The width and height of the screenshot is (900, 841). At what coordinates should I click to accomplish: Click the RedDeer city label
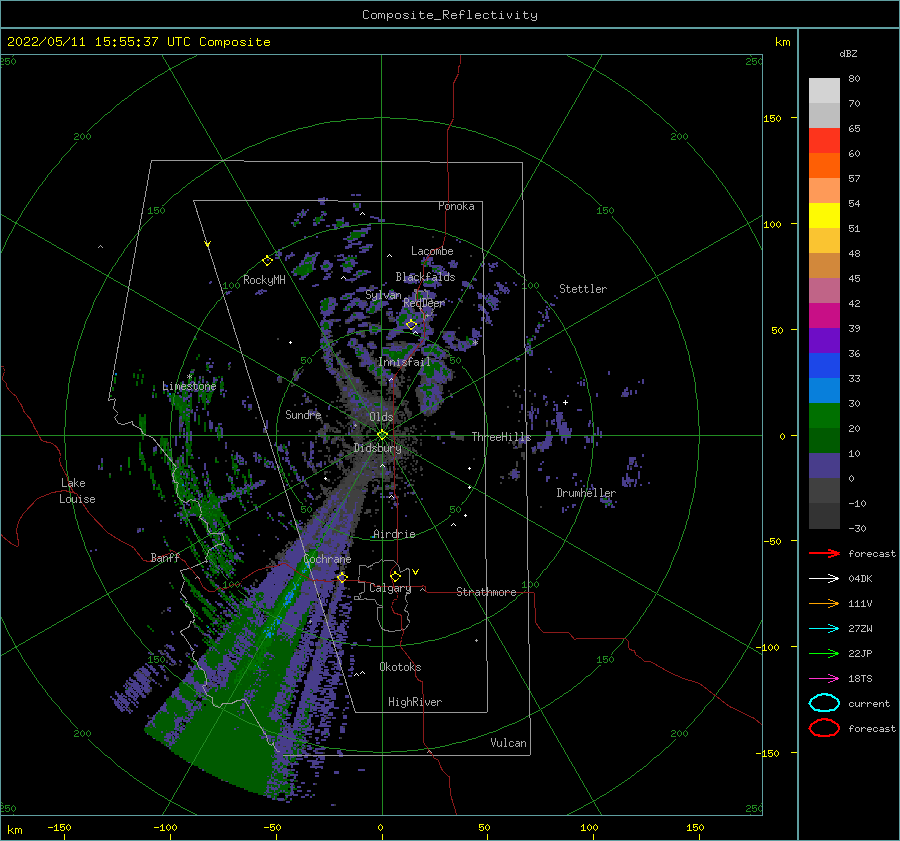click(x=424, y=303)
